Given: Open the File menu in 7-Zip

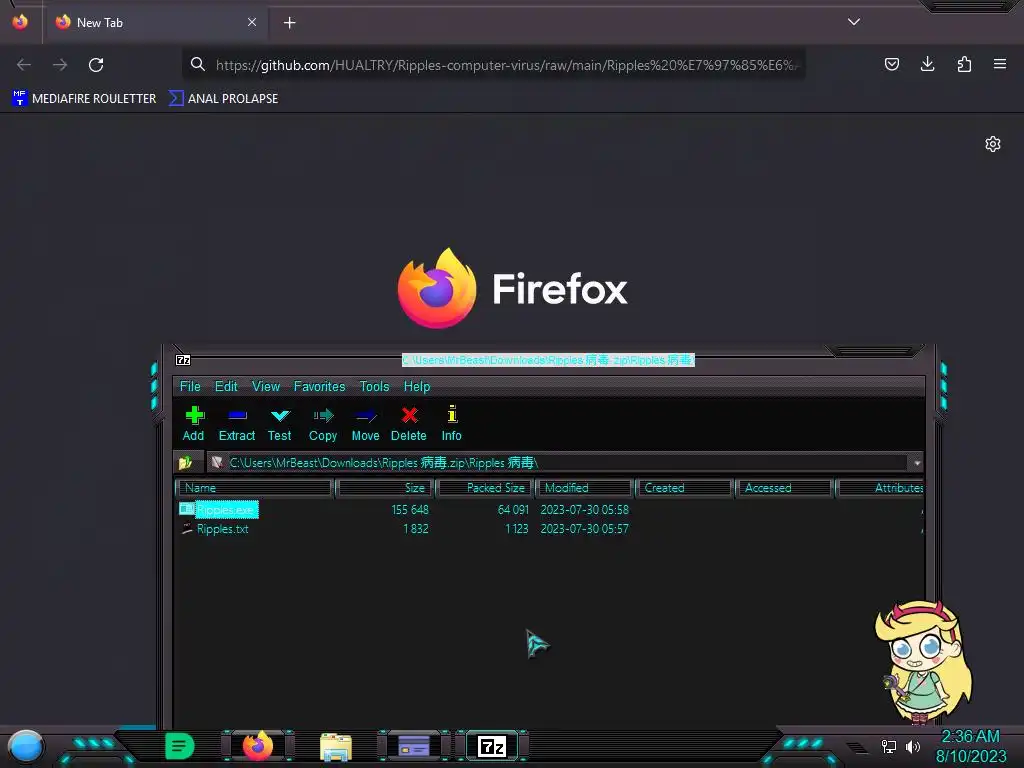Looking at the screenshot, I should click(190, 387).
